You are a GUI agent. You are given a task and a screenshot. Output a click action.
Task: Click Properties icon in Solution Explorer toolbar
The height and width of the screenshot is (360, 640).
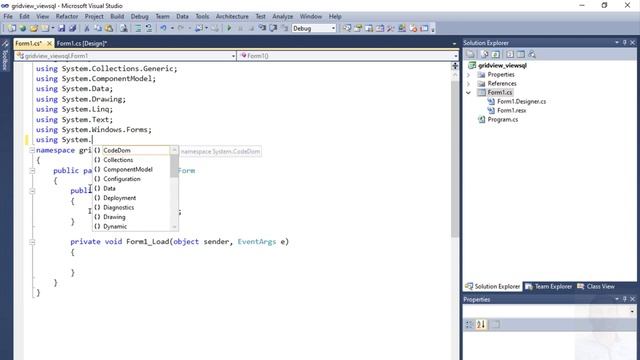coord(470,54)
